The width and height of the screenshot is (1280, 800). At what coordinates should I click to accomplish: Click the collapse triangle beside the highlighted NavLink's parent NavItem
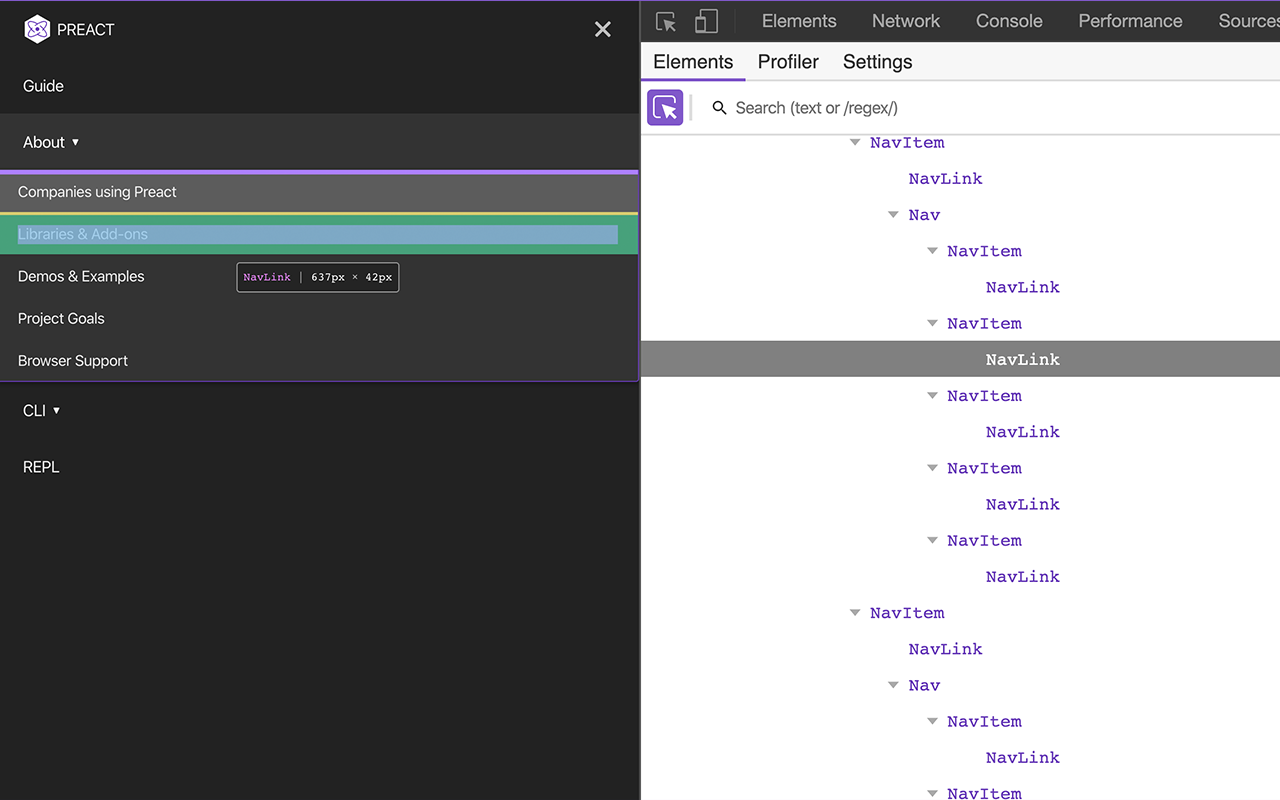coord(932,323)
